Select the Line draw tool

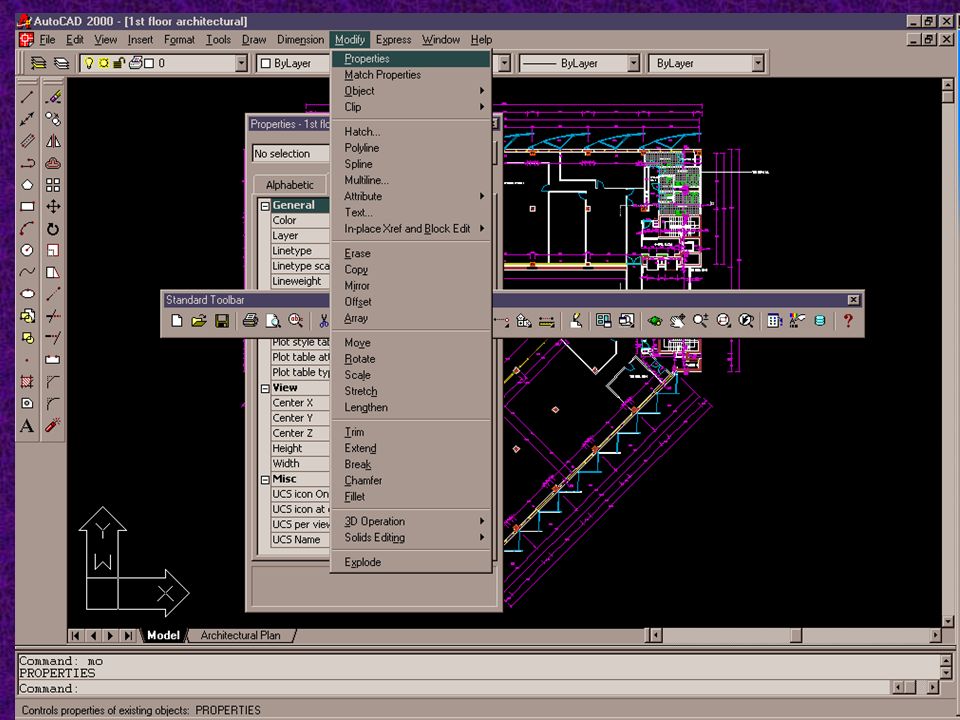click(x=27, y=97)
